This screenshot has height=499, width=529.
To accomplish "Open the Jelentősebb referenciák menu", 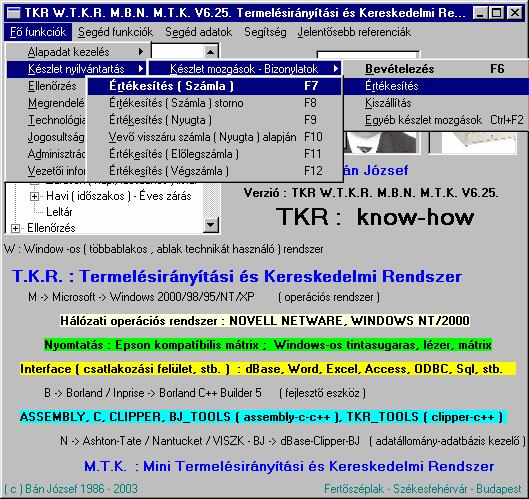I will pos(354,32).
